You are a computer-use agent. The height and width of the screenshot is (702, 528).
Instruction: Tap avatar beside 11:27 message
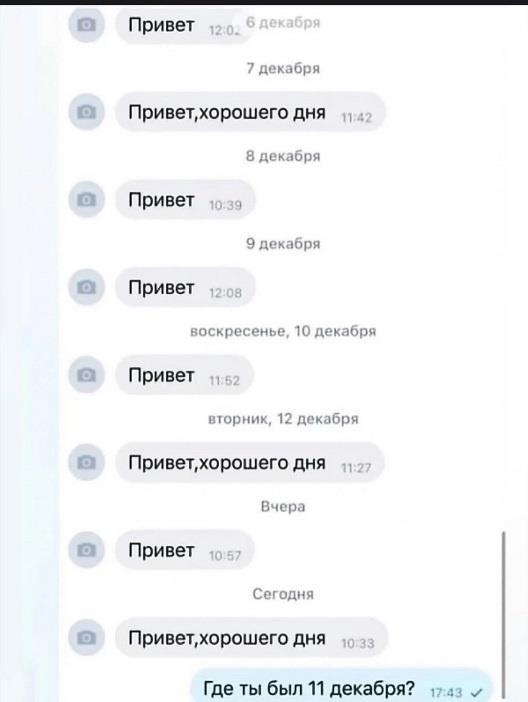[x=86, y=462]
